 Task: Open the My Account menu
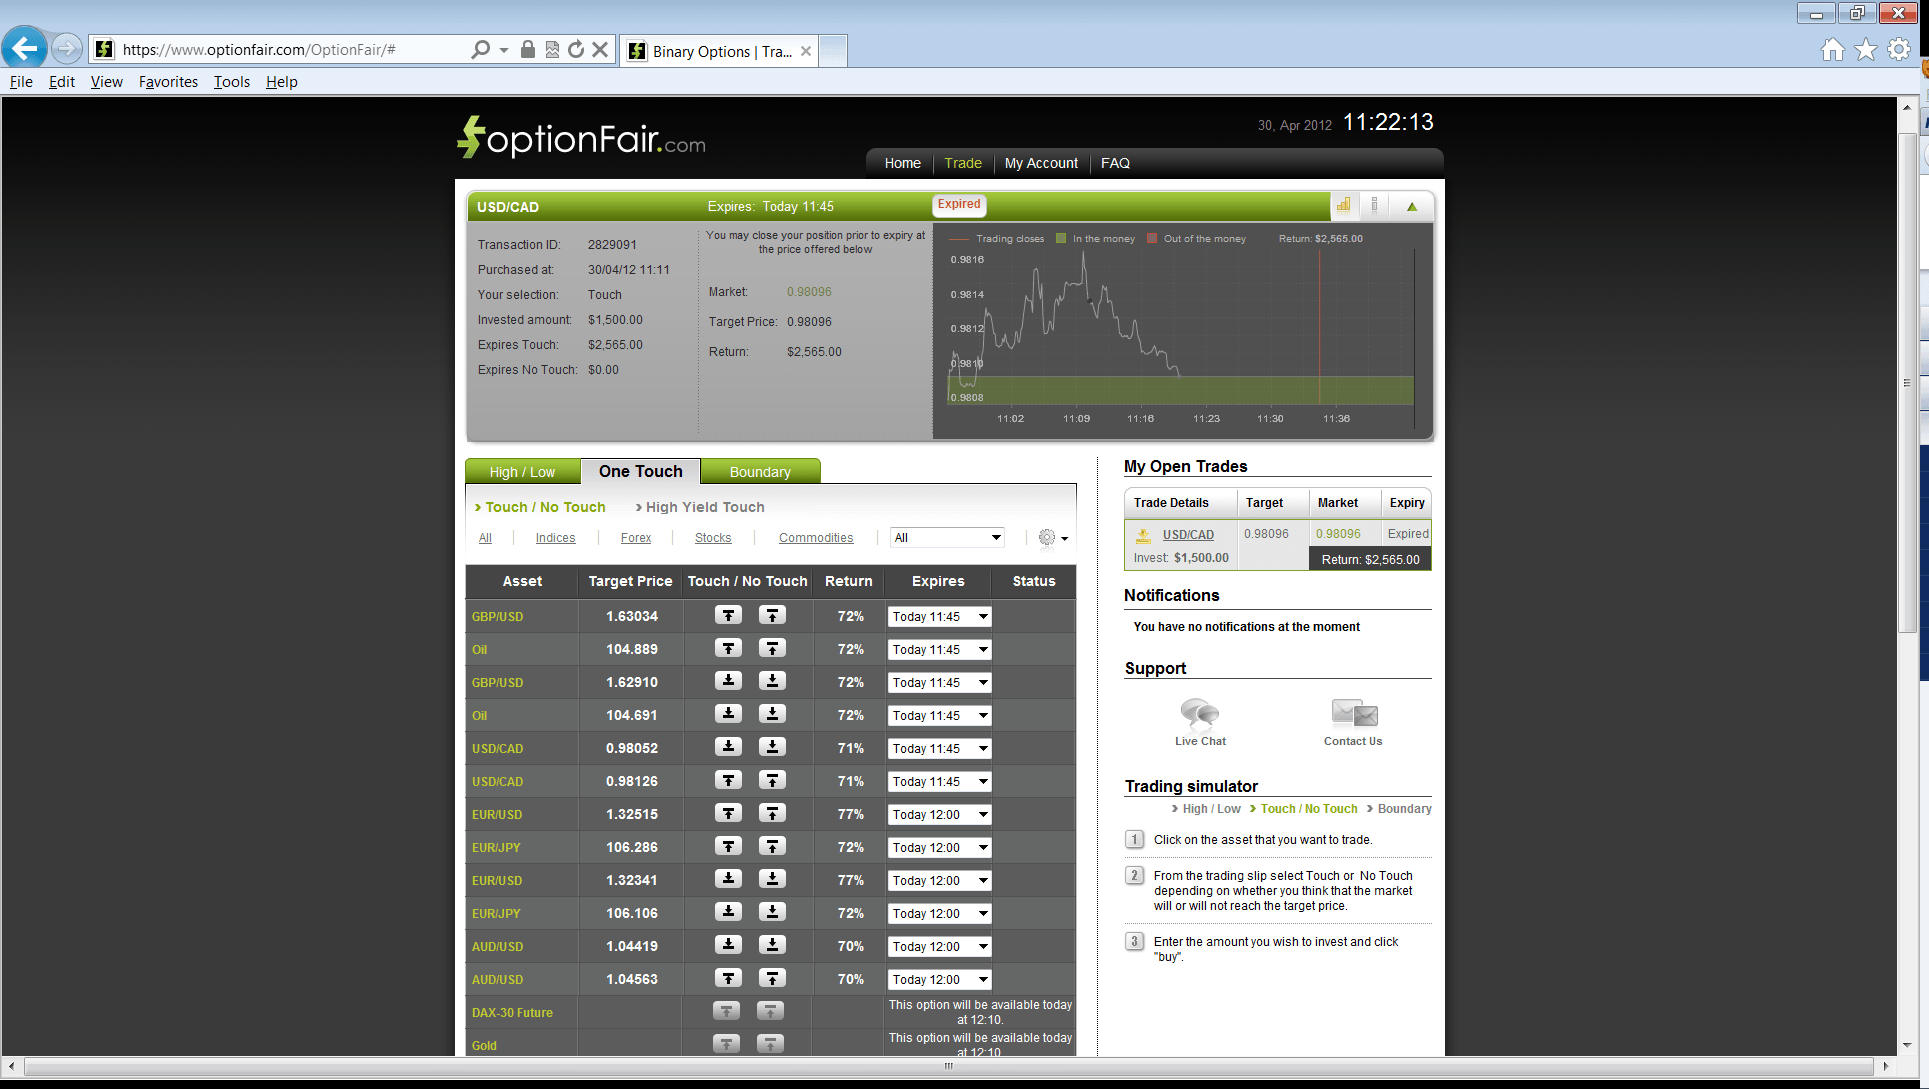coord(1040,163)
